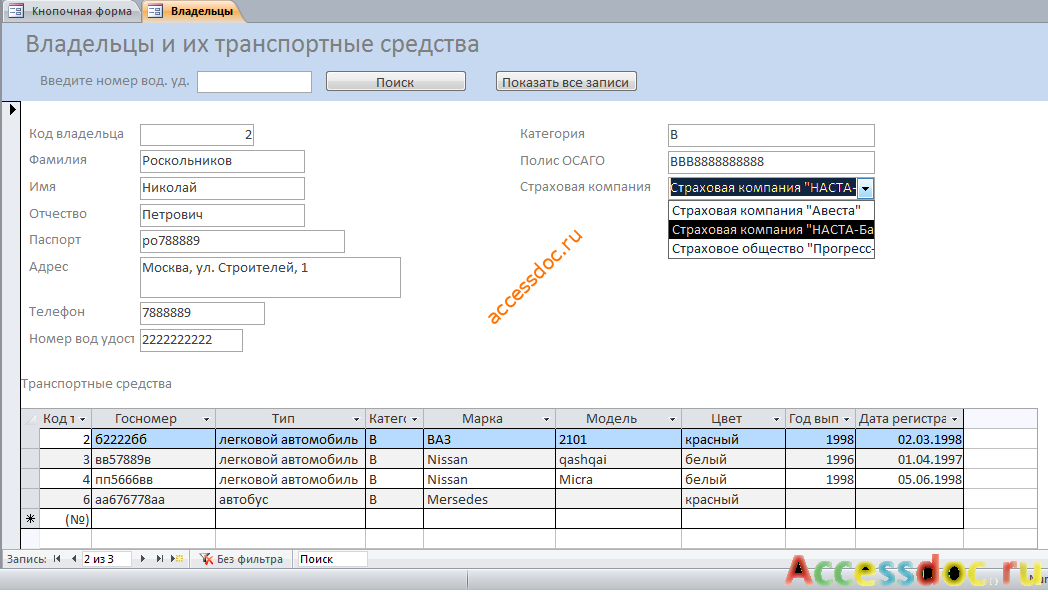Click Номер вод удост field 2222222222
The image size is (1048, 592).
click(x=191, y=339)
